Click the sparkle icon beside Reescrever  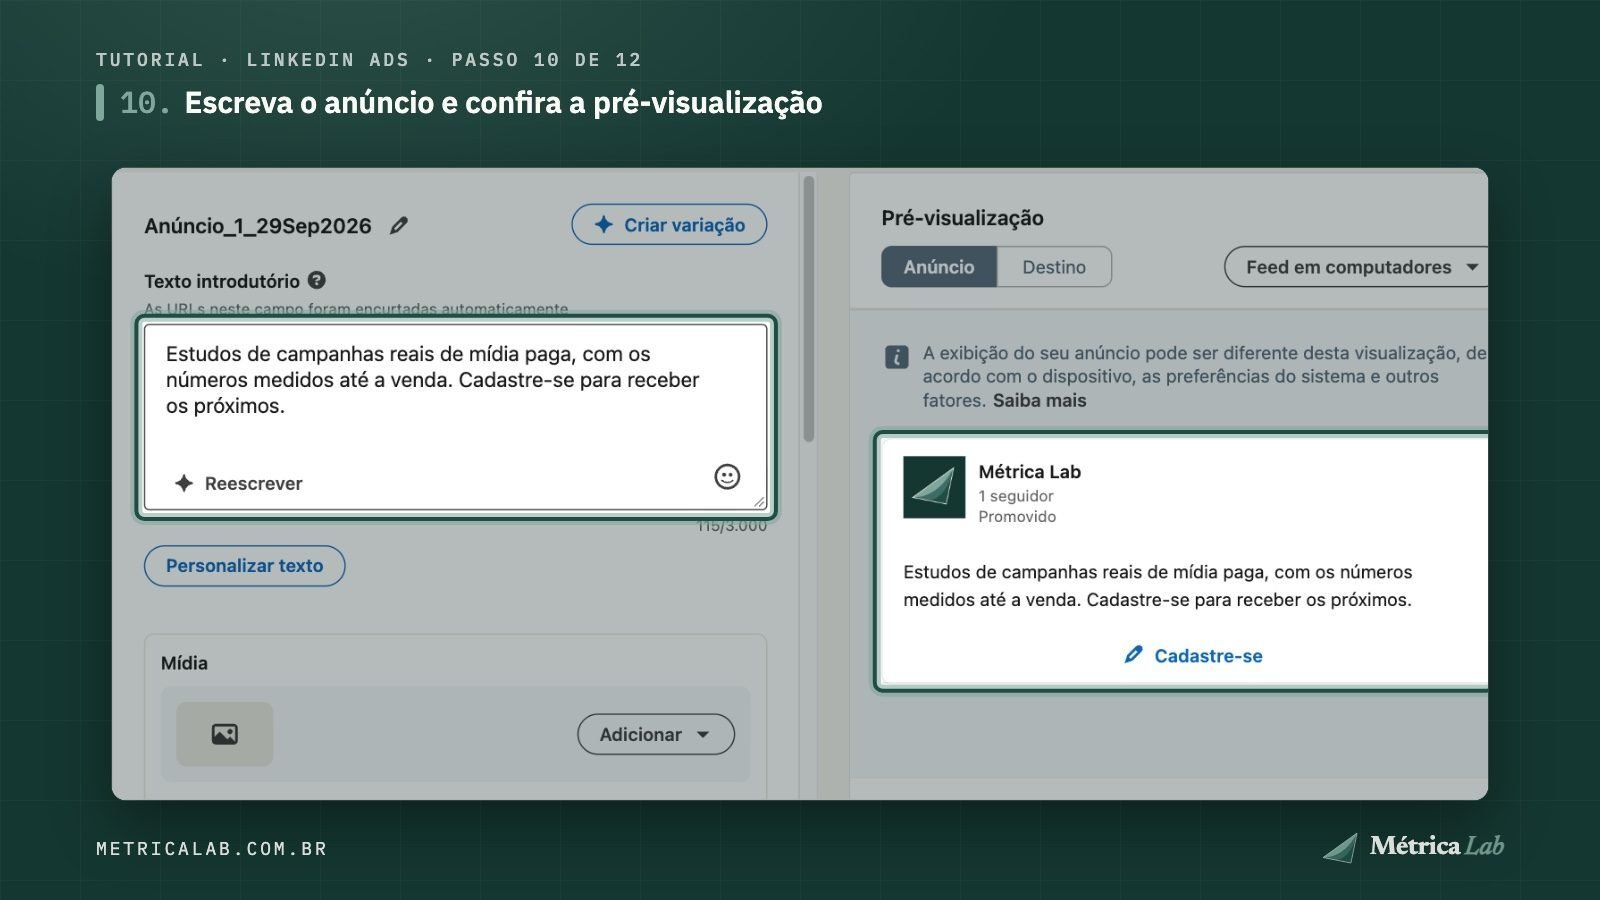pos(184,483)
